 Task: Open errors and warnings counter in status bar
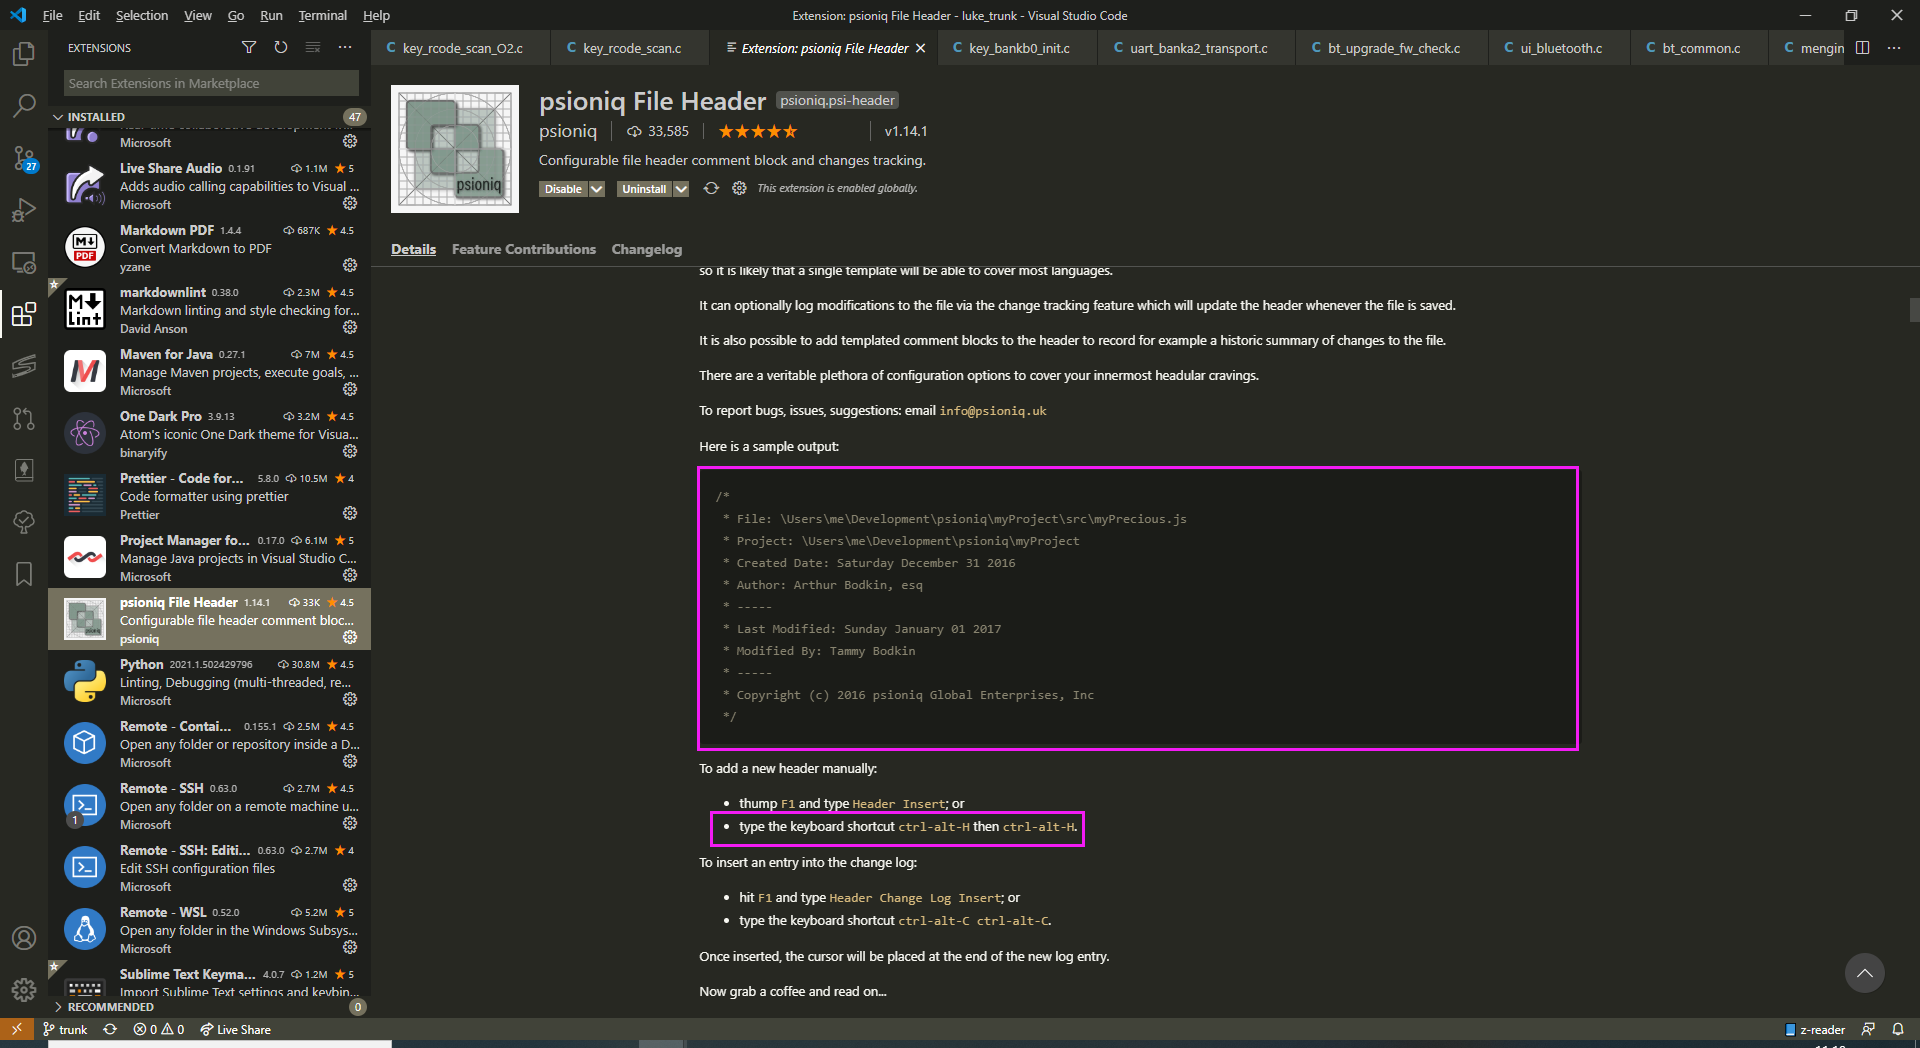tap(159, 1029)
